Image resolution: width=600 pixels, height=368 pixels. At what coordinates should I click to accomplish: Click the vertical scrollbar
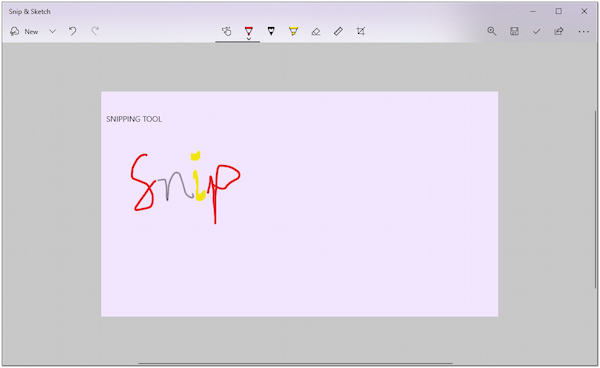pos(595,199)
